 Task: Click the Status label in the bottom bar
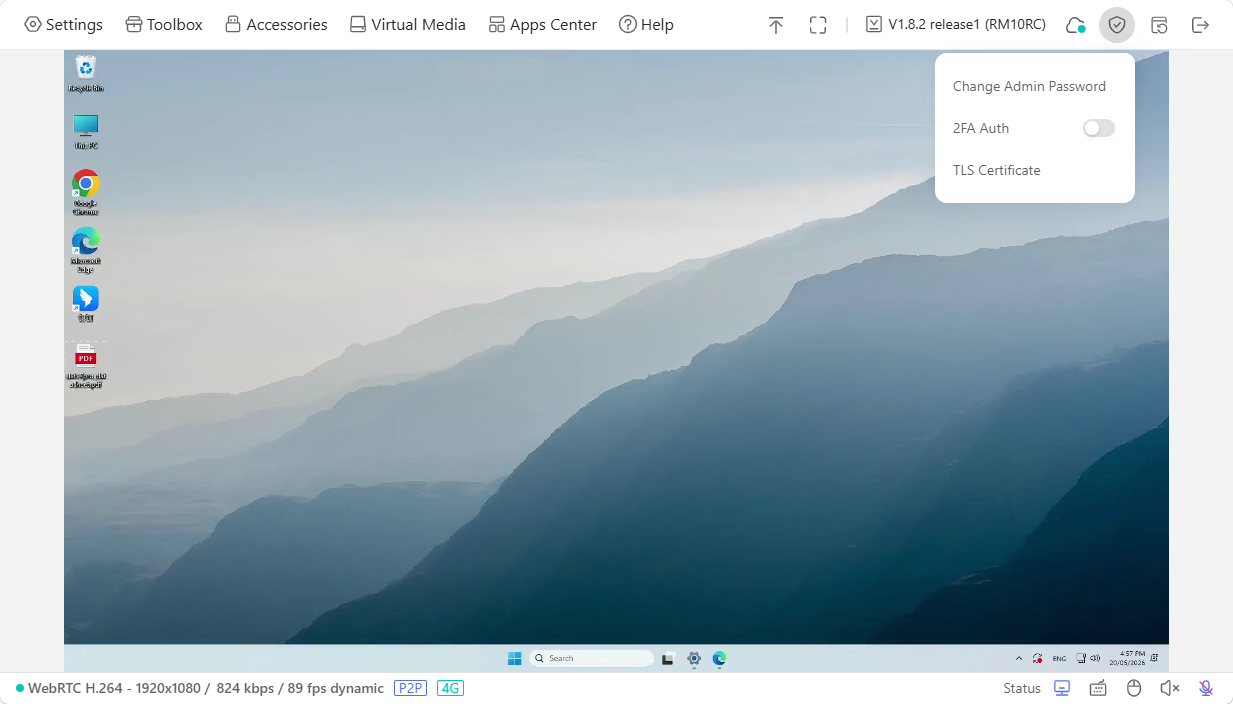[1022, 688]
